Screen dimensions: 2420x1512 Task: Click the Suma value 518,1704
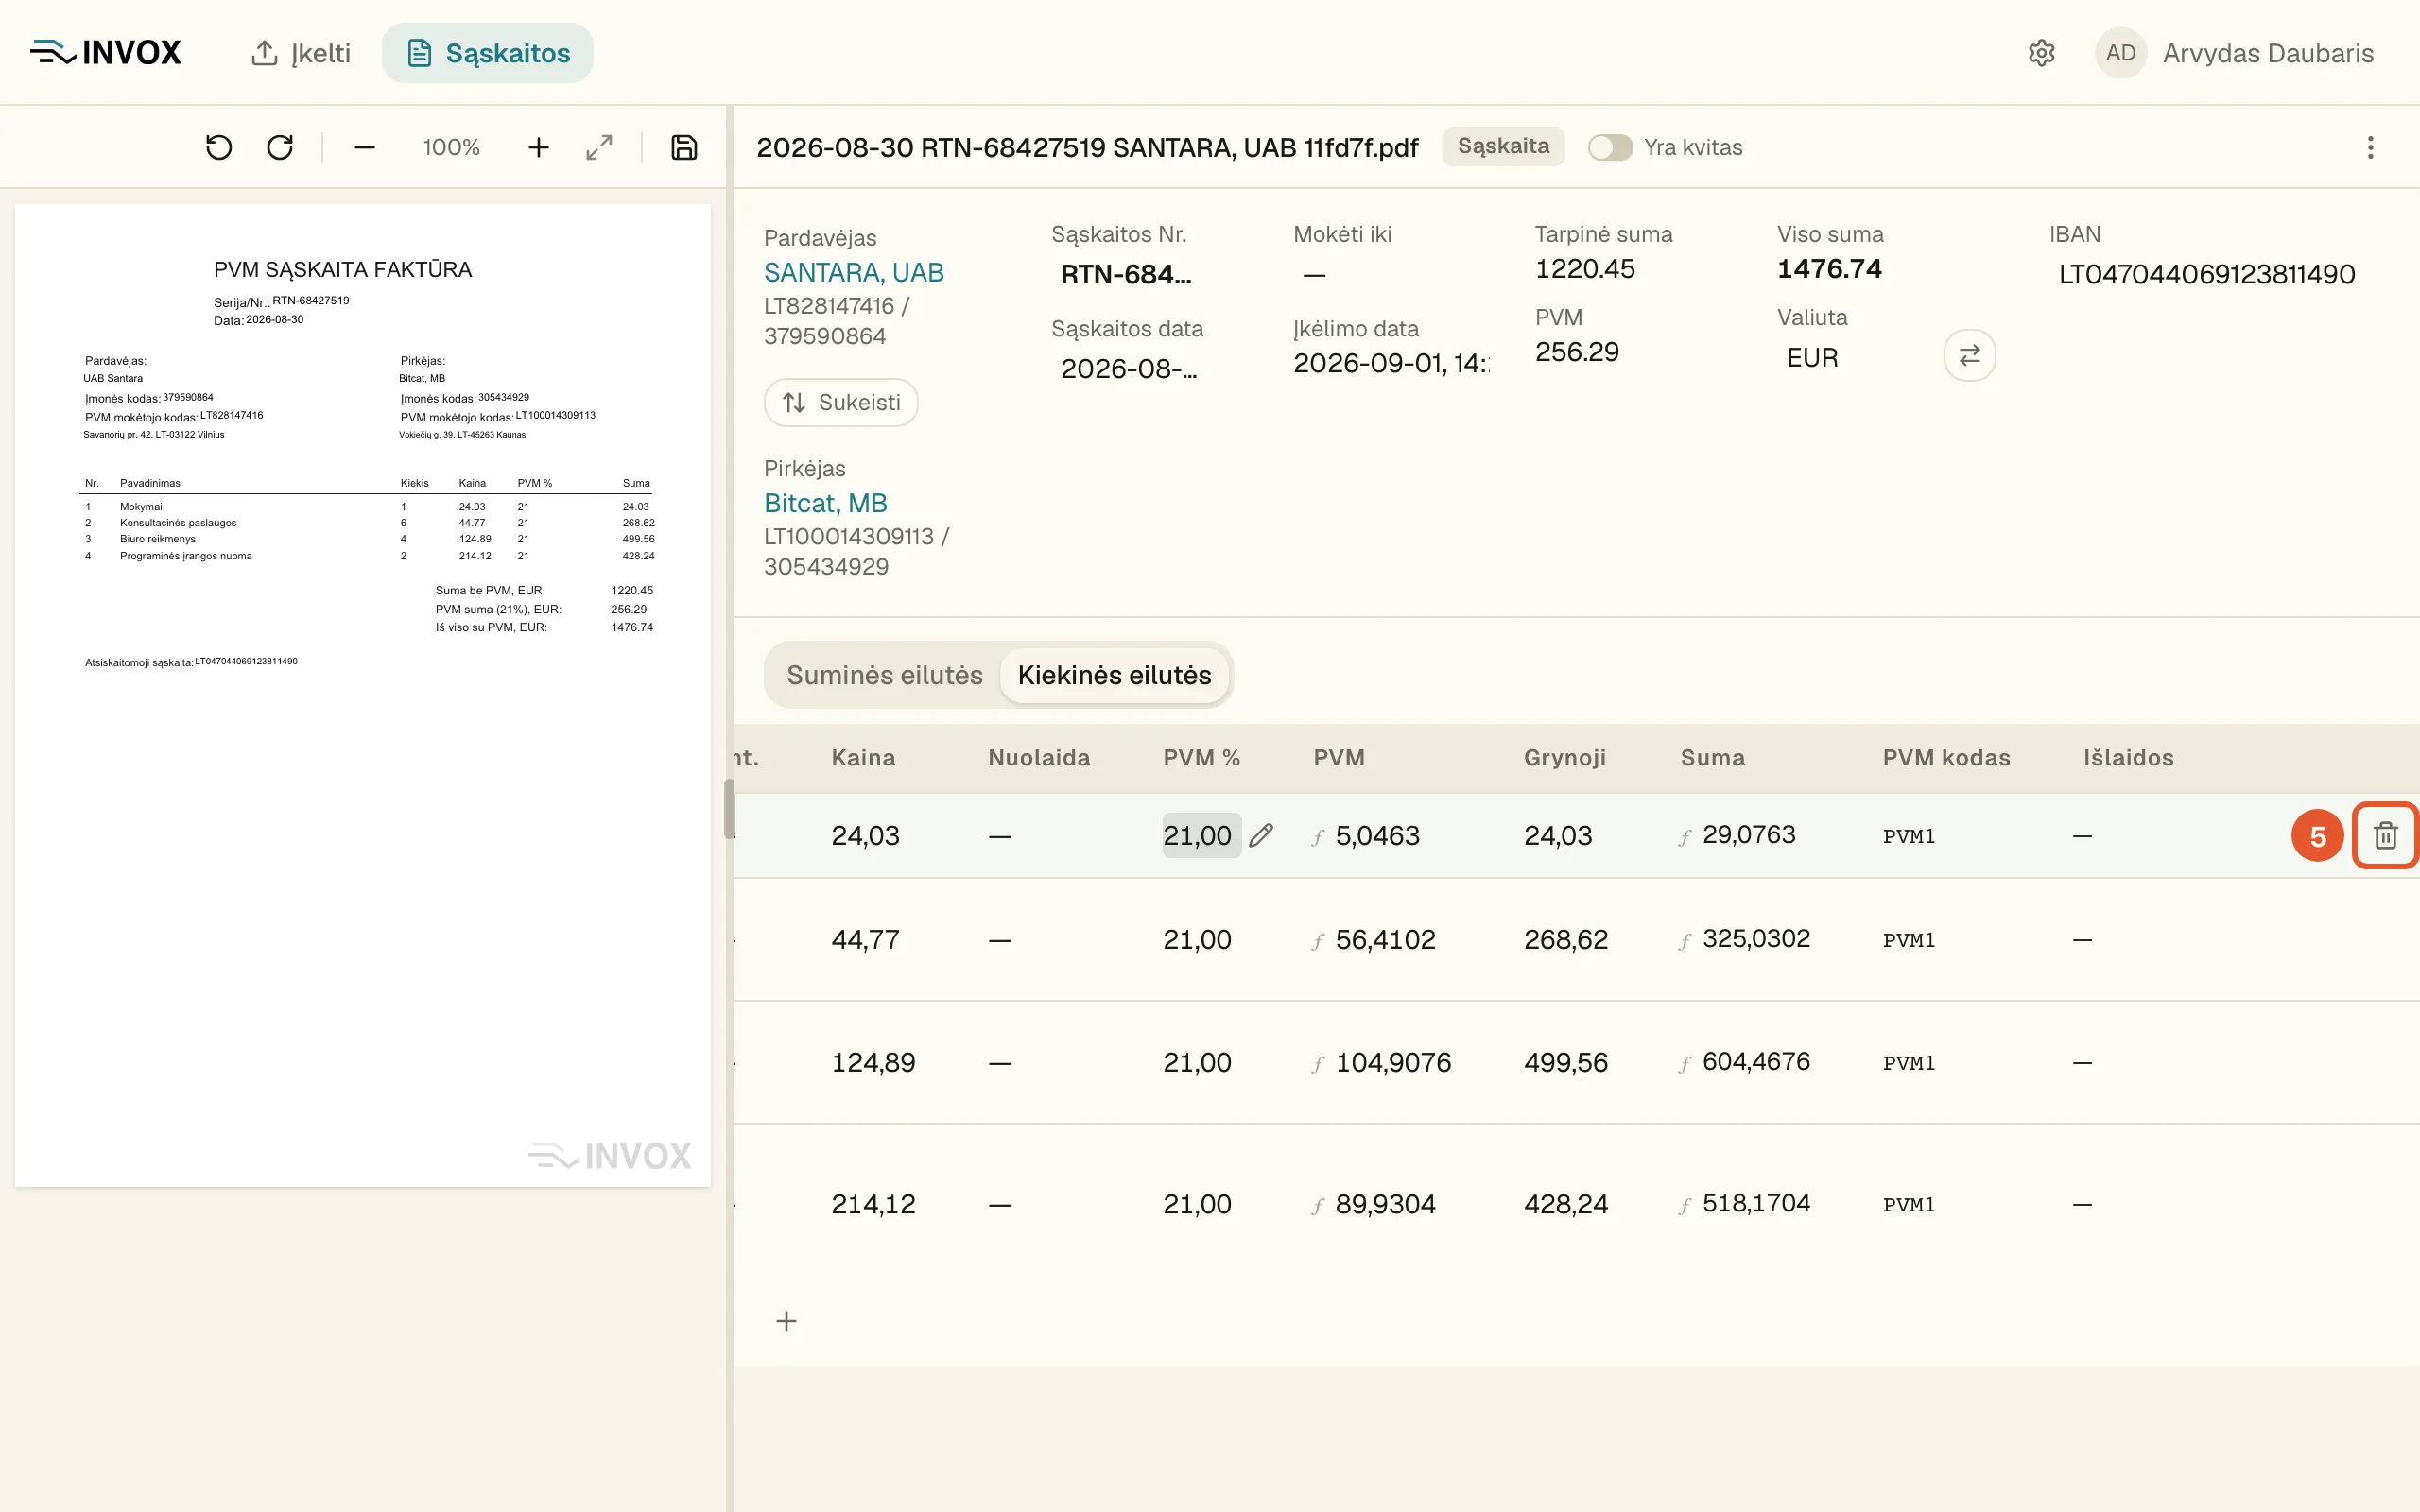[1756, 1204]
